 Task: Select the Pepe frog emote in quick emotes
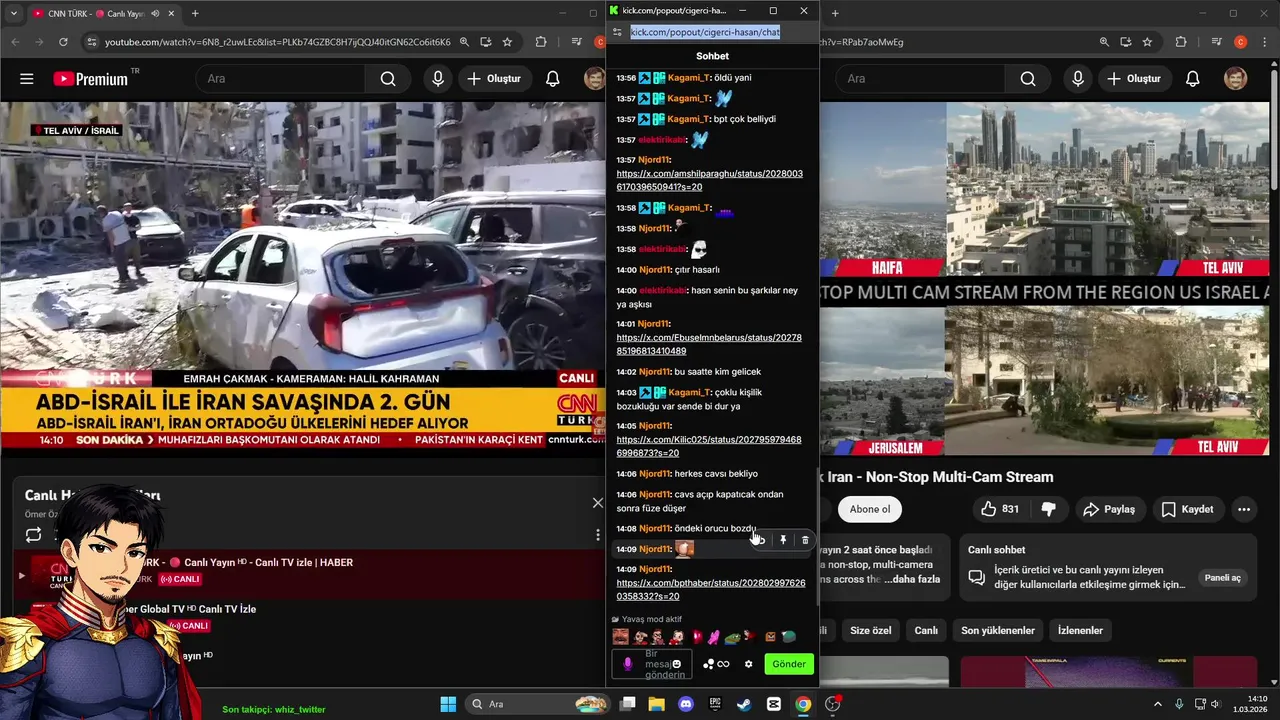pyautogui.click(x=732, y=637)
